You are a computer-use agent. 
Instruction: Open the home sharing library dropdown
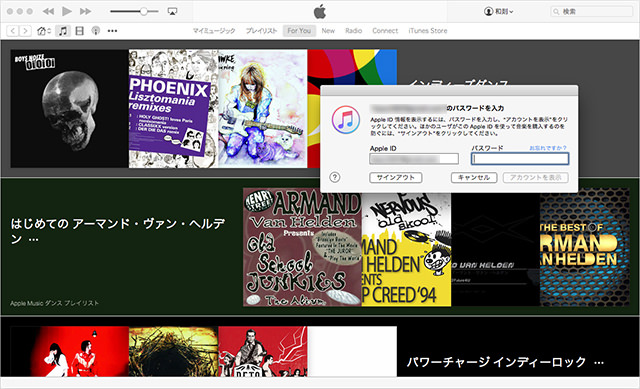[44, 31]
